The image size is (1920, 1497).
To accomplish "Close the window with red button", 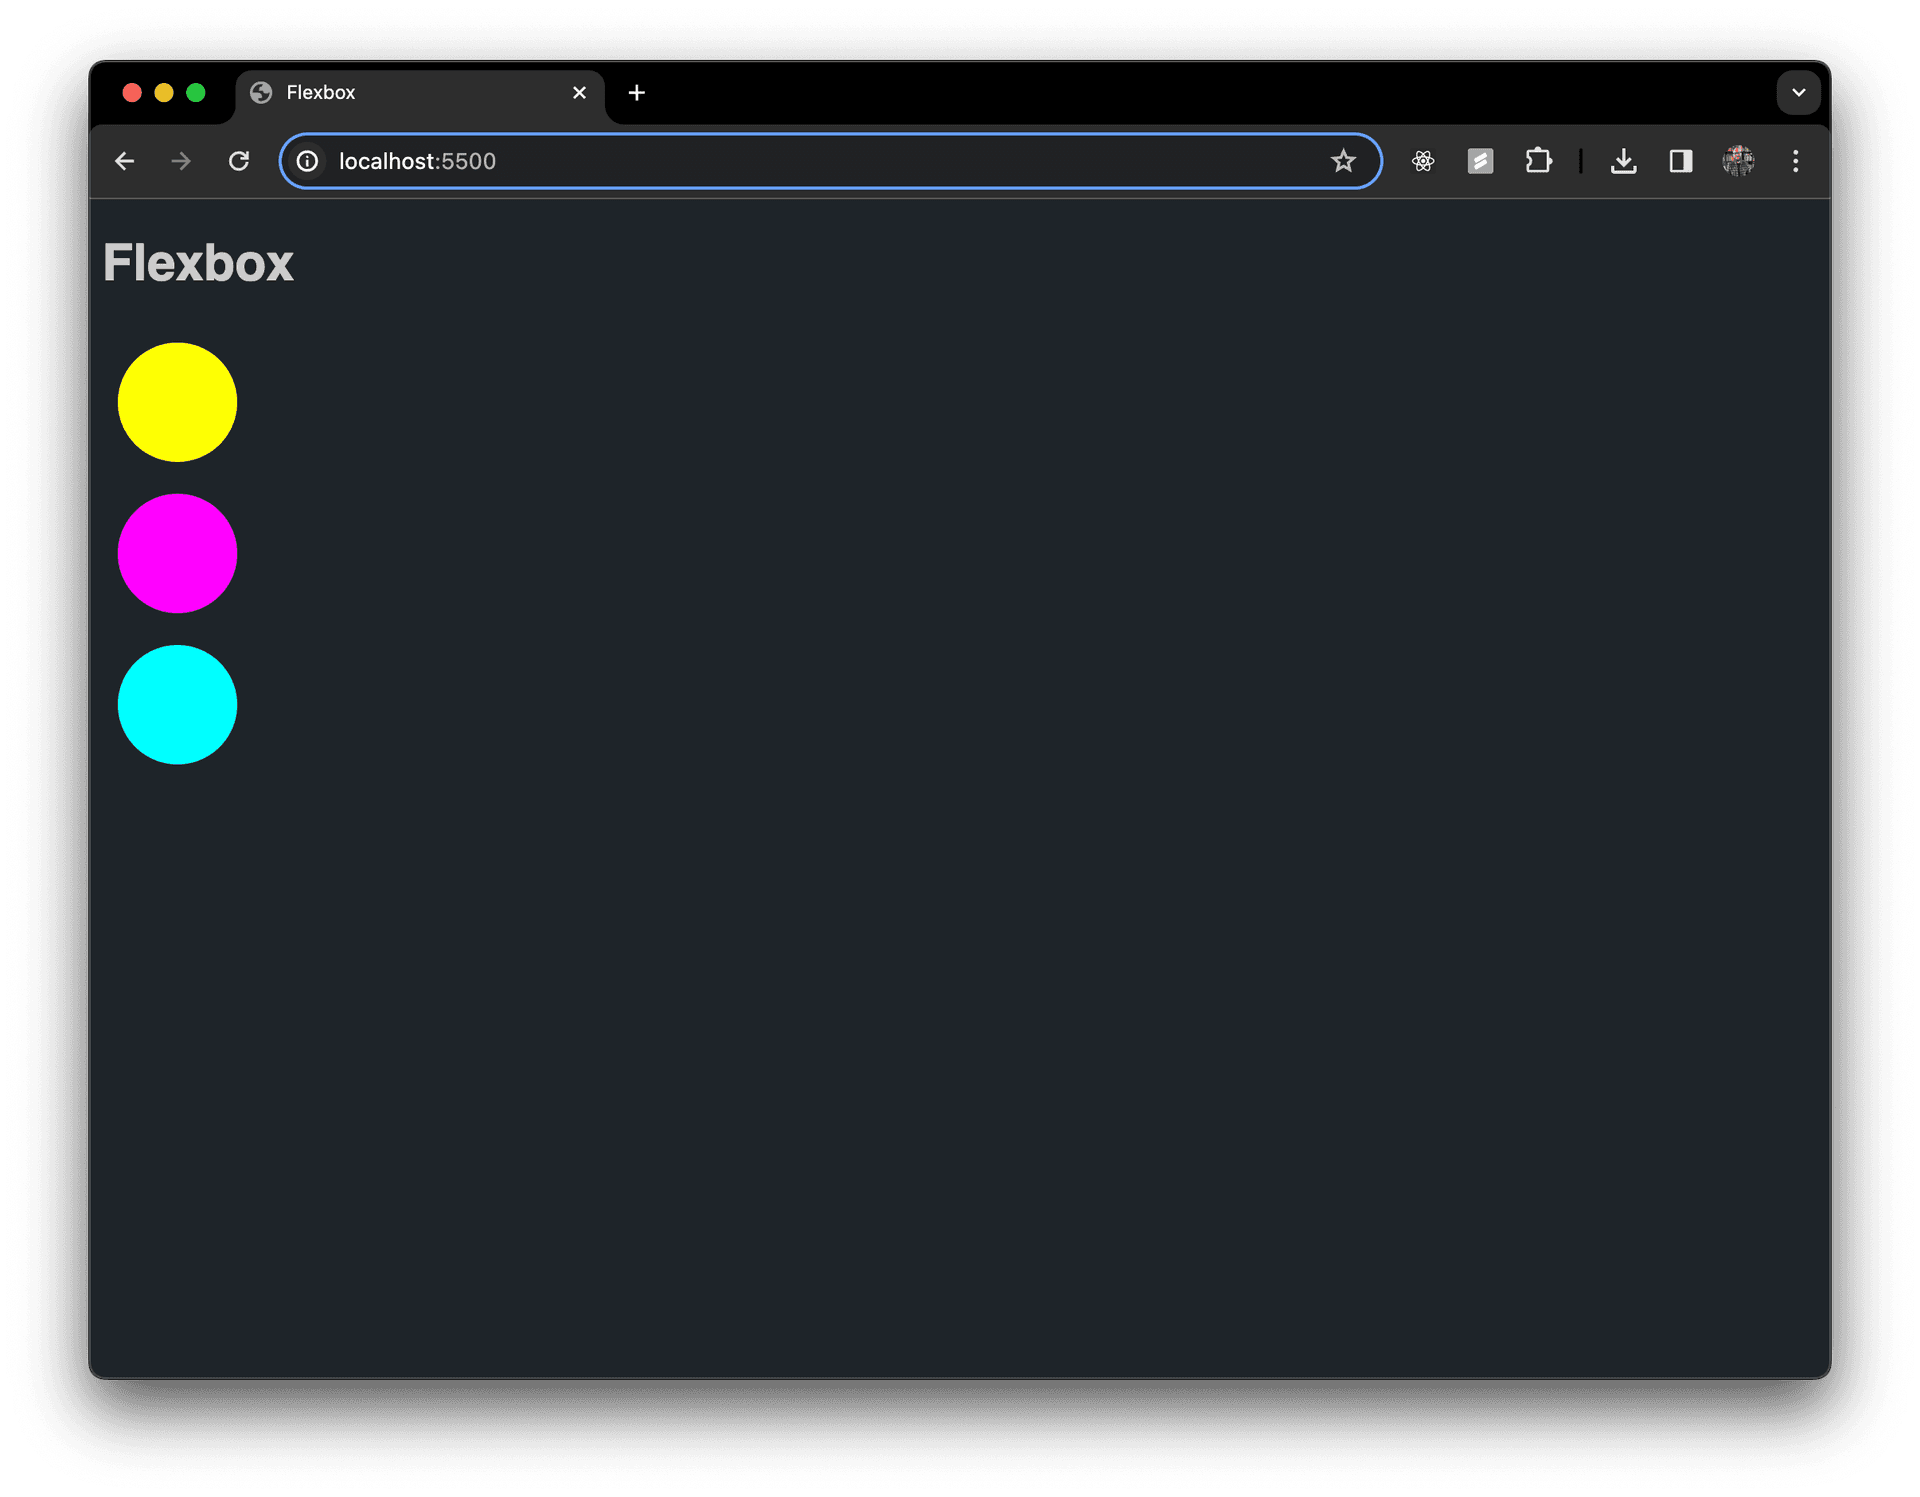I will pos(132,93).
